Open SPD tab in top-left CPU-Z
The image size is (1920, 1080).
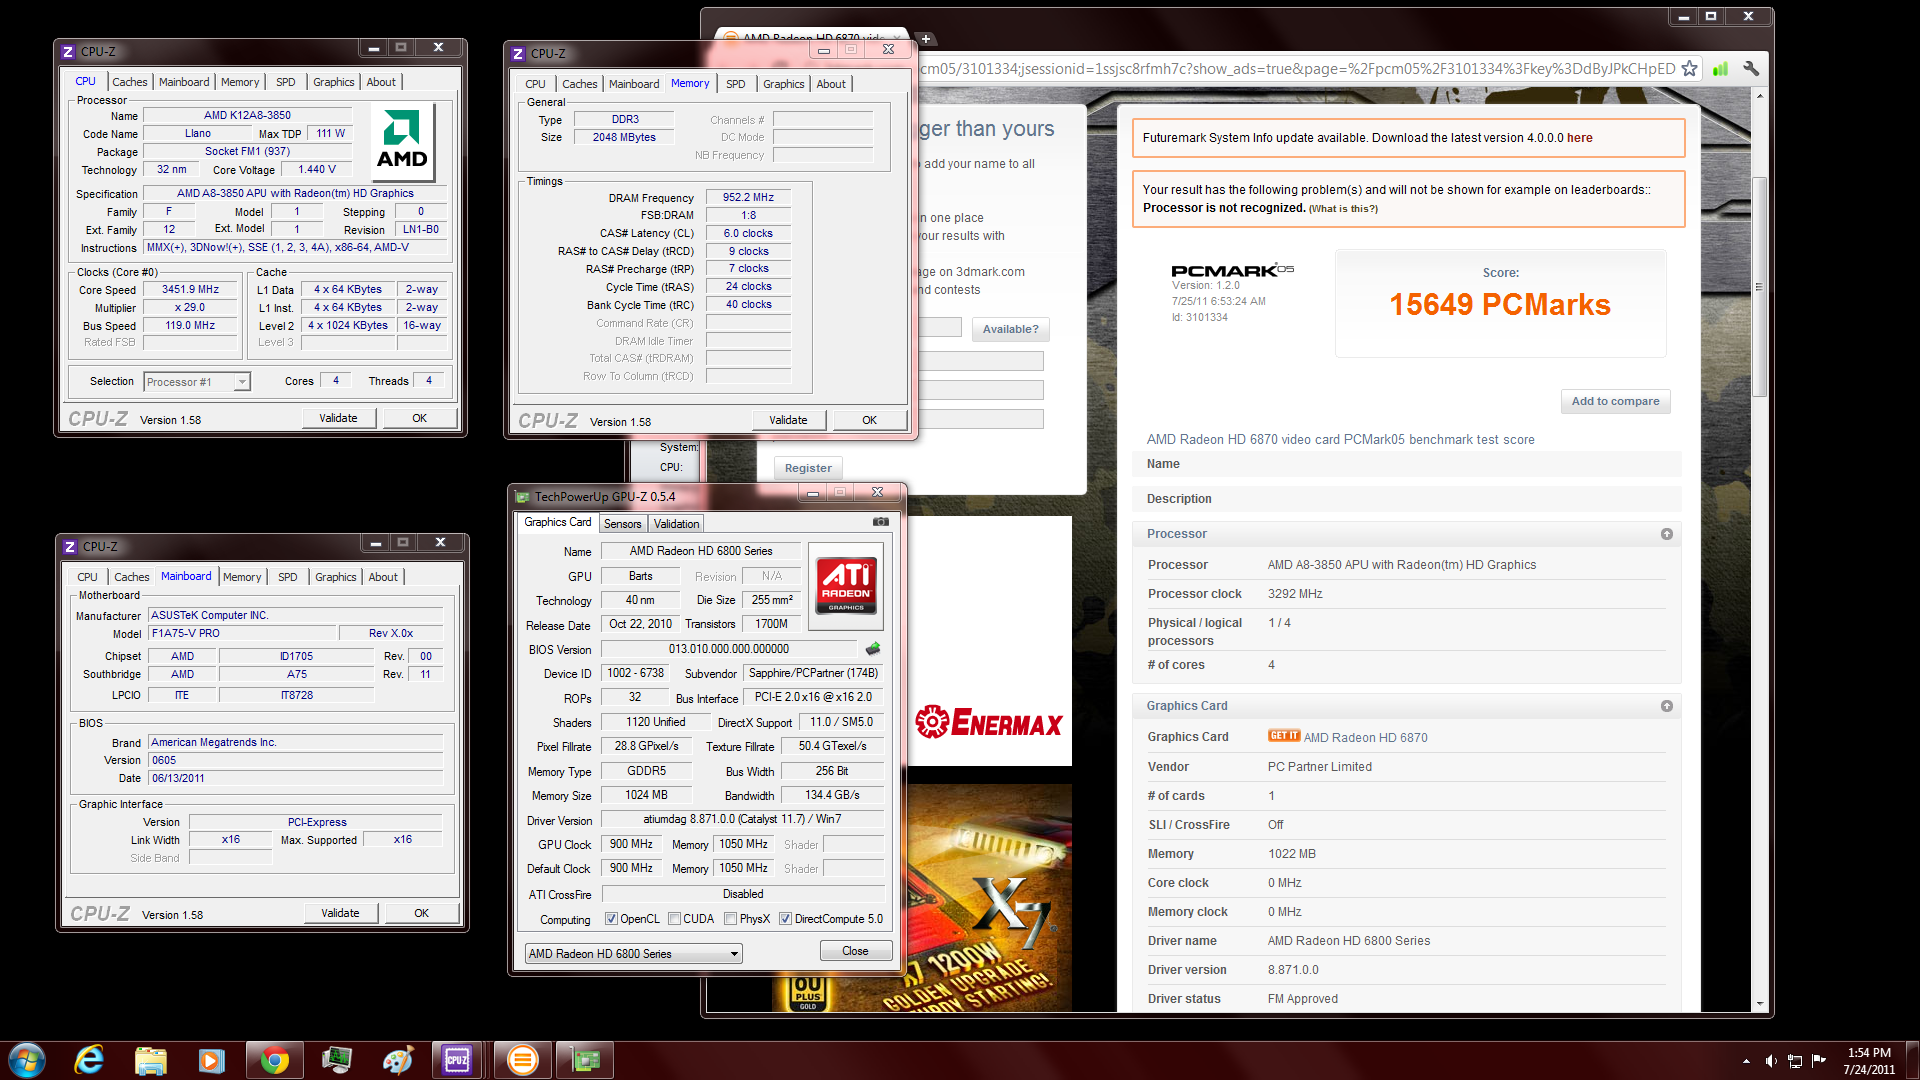286,82
